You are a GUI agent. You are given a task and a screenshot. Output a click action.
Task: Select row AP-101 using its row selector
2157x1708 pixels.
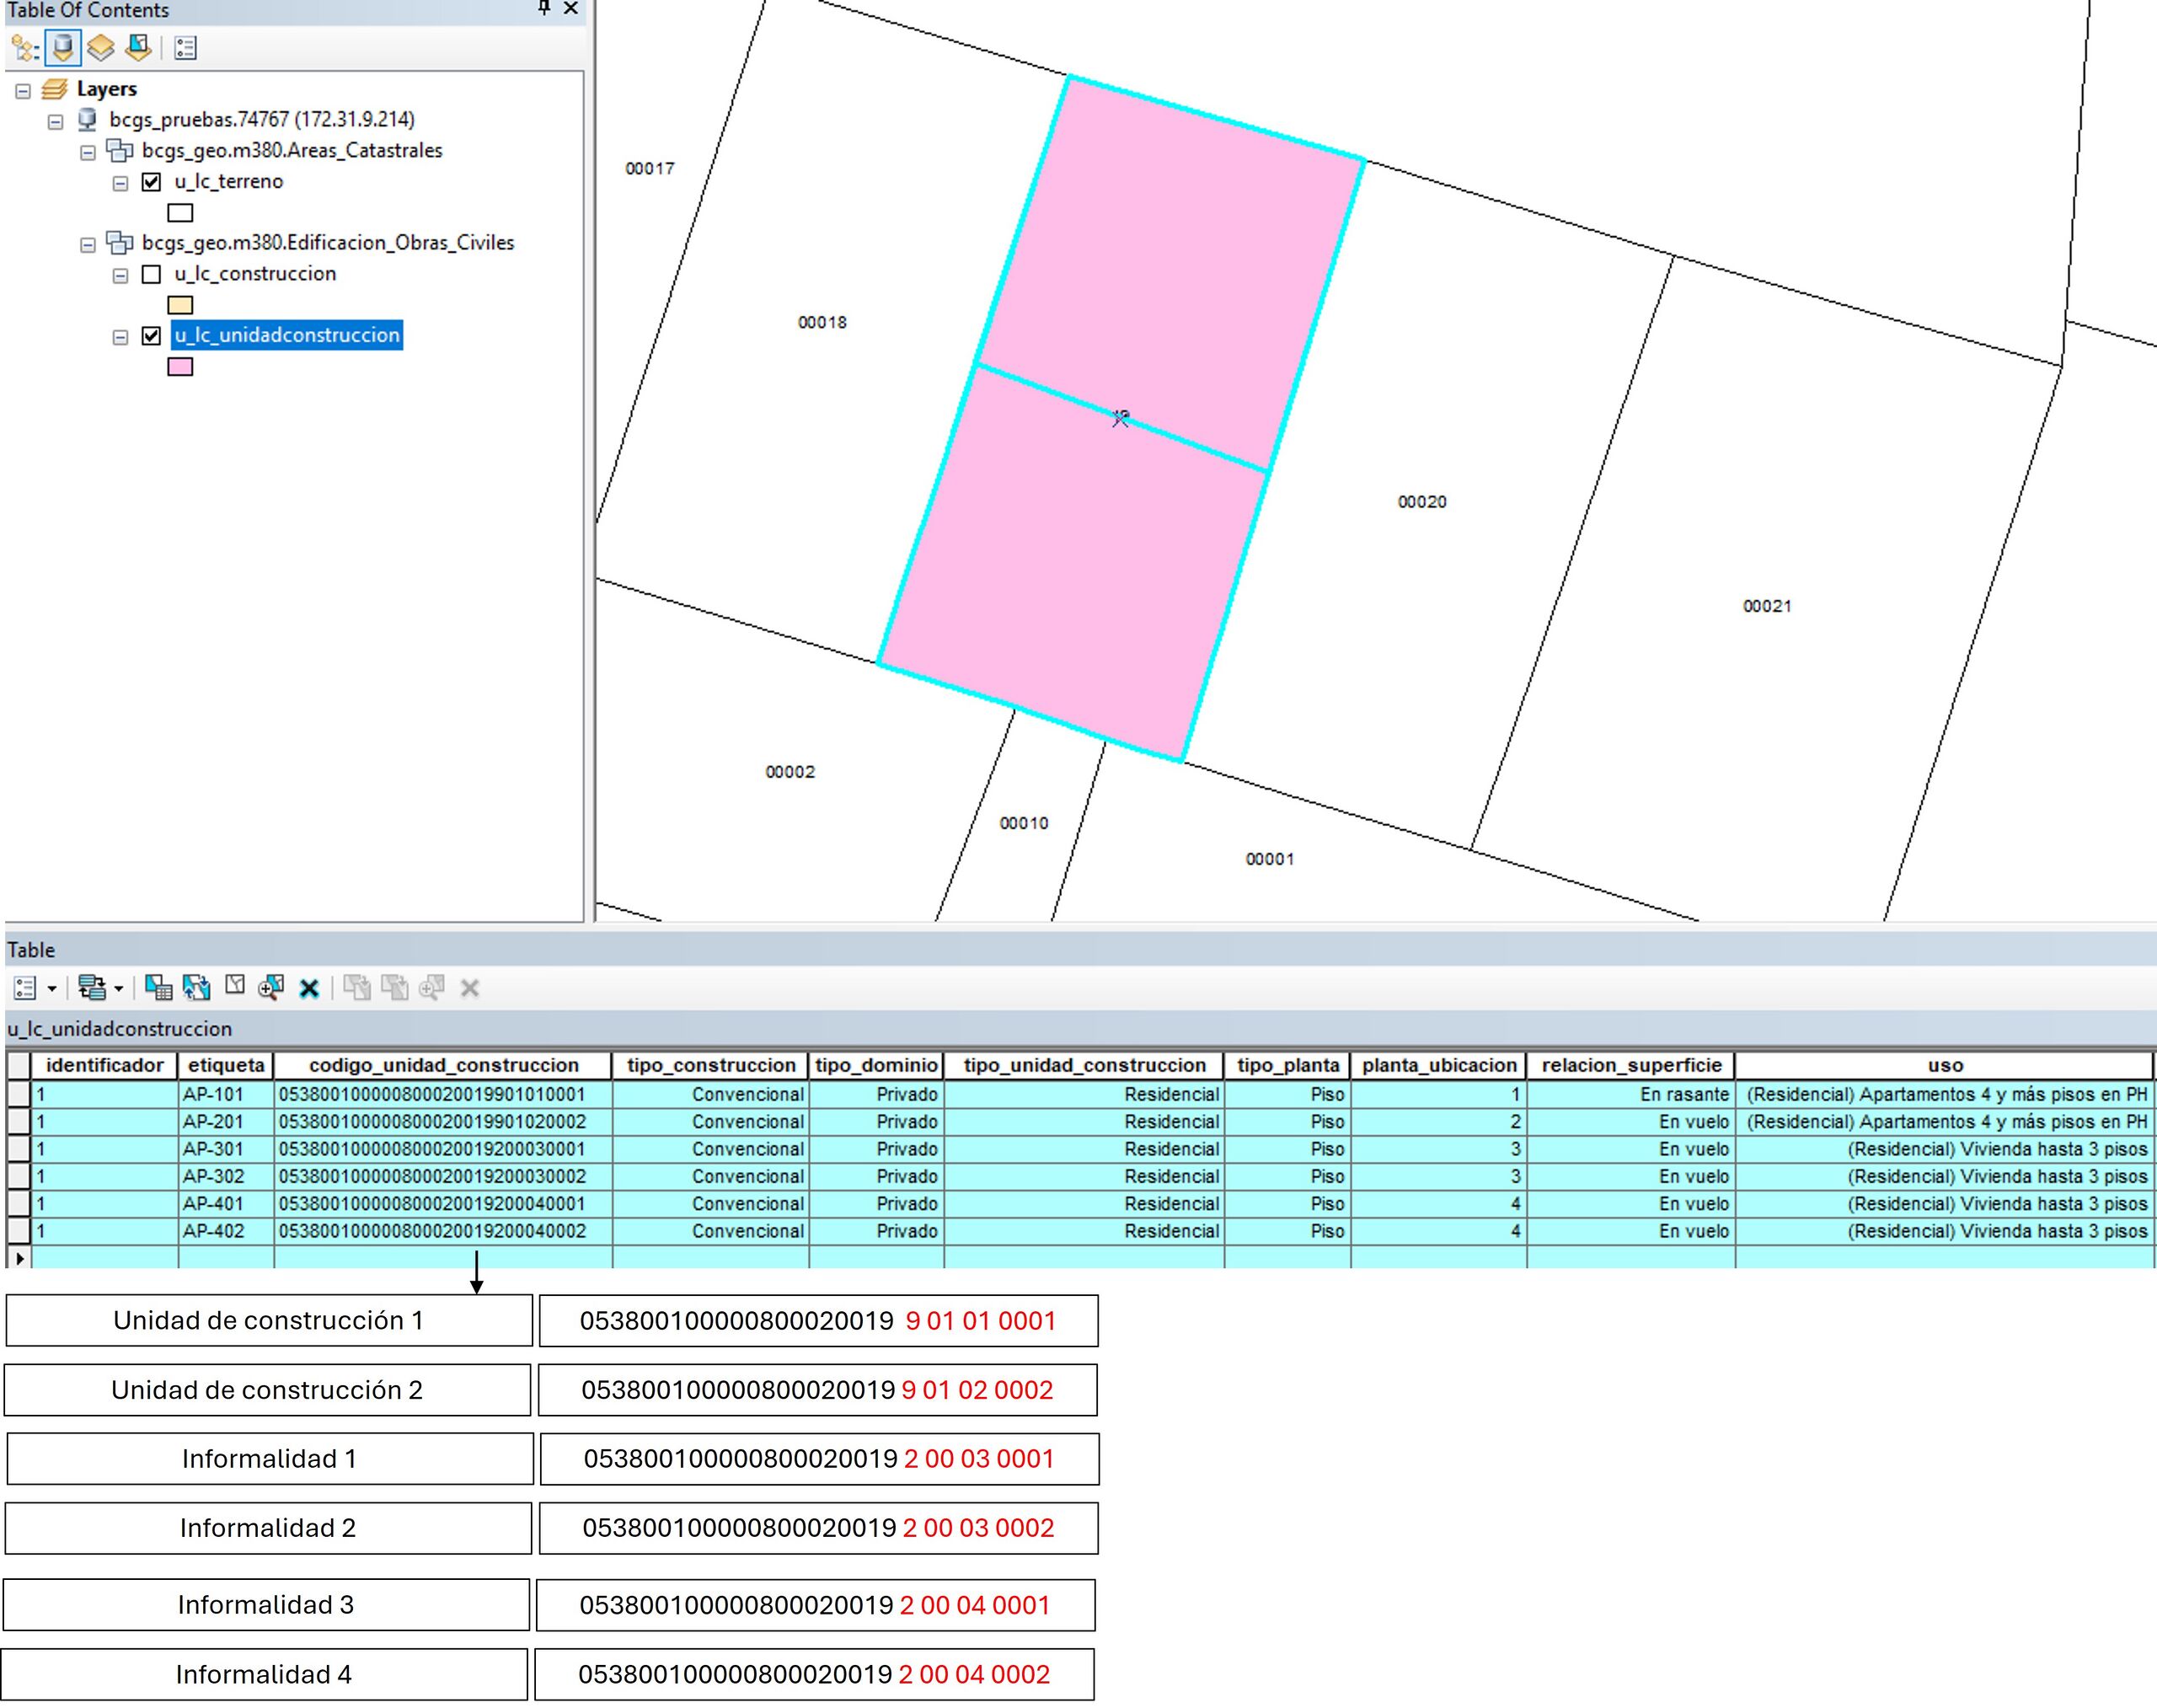point(18,1094)
